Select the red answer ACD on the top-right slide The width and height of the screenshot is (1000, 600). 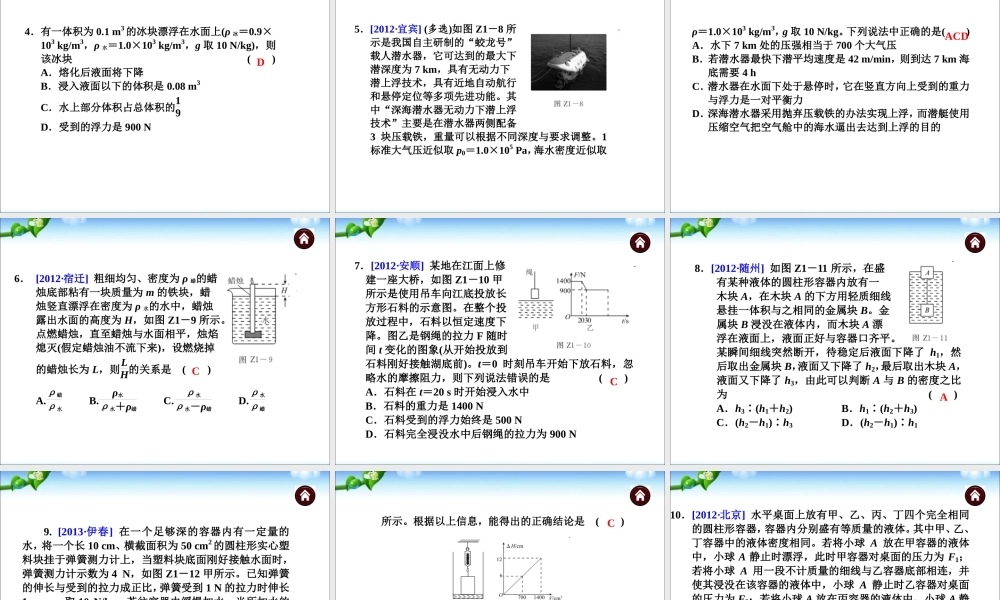pyautogui.click(x=955, y=33)
